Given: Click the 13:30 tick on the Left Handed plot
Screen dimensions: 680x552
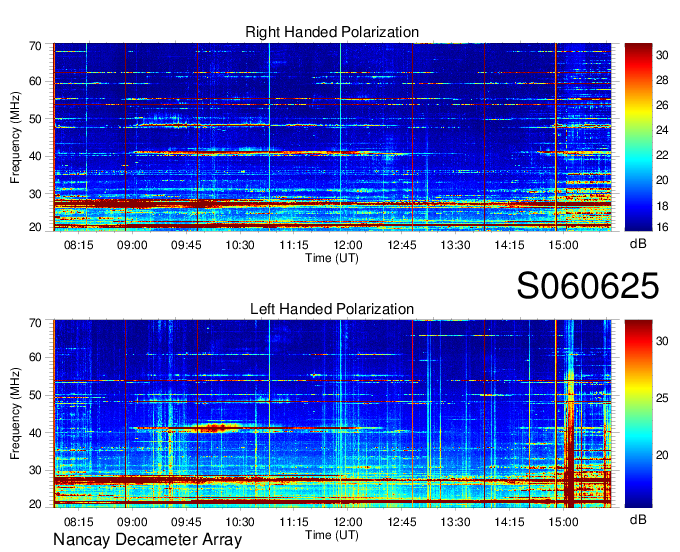Looking at the screenshot, I should click(x=455, y=522).
